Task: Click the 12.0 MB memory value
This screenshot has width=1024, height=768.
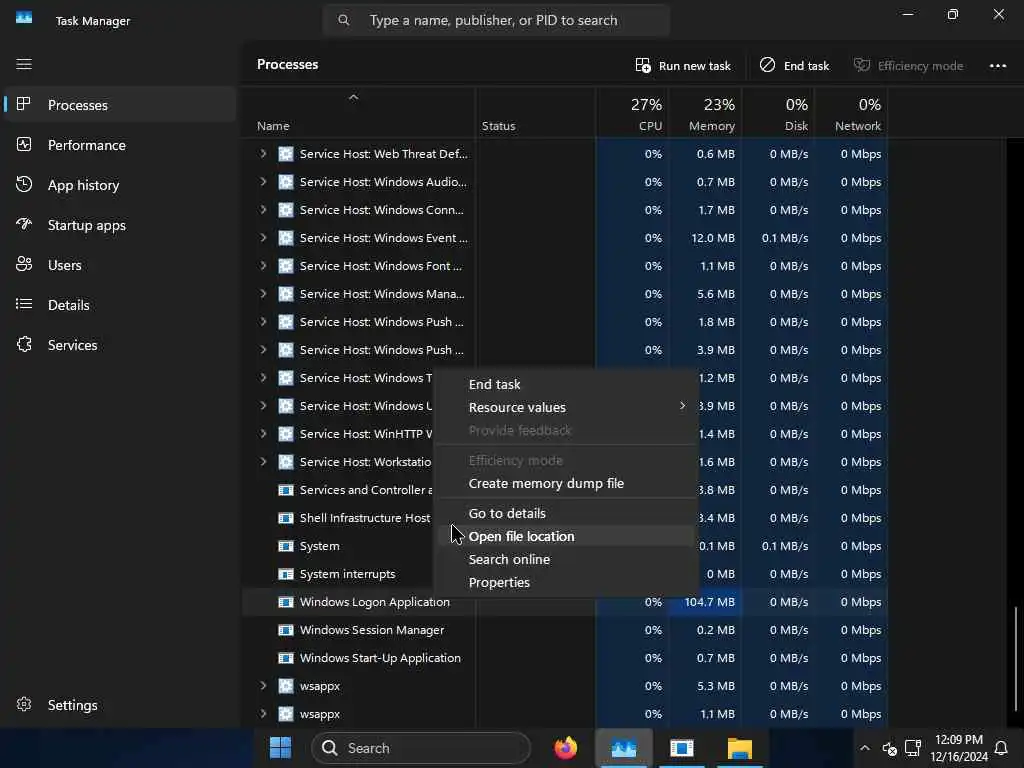Action: (712, 238)
